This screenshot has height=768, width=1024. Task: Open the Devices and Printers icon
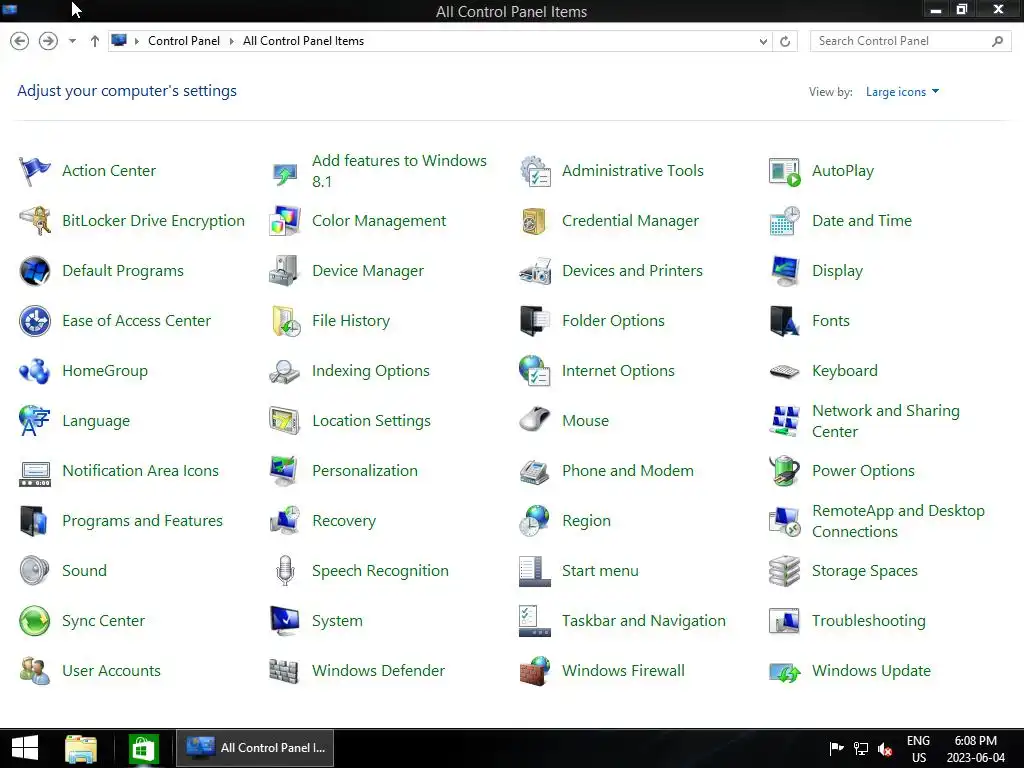point(535,271)
